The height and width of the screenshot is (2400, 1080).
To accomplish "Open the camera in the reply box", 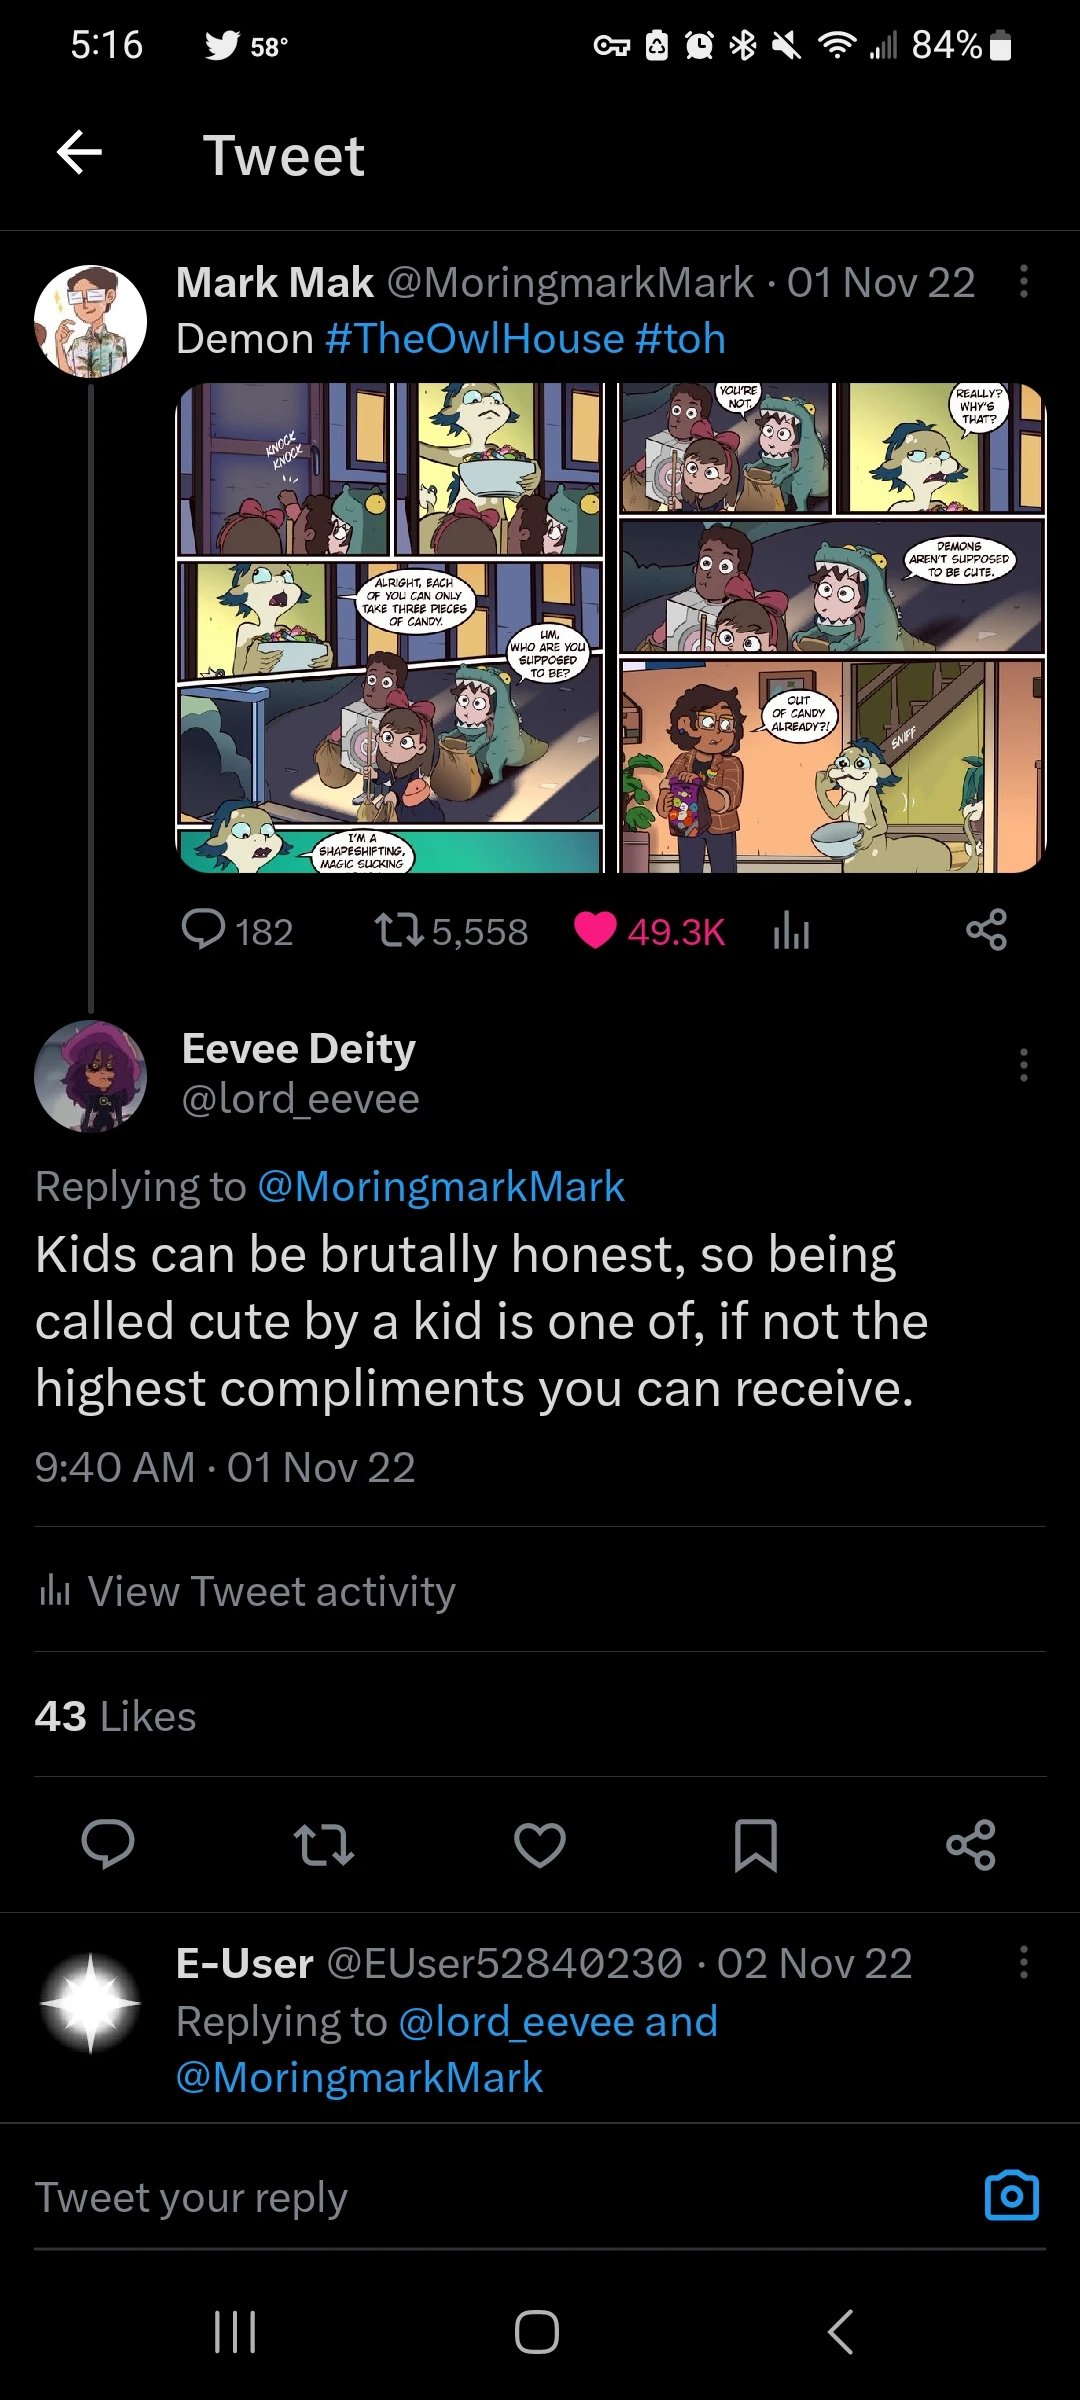I will pyautogui.click(x=1013, y=2196).
